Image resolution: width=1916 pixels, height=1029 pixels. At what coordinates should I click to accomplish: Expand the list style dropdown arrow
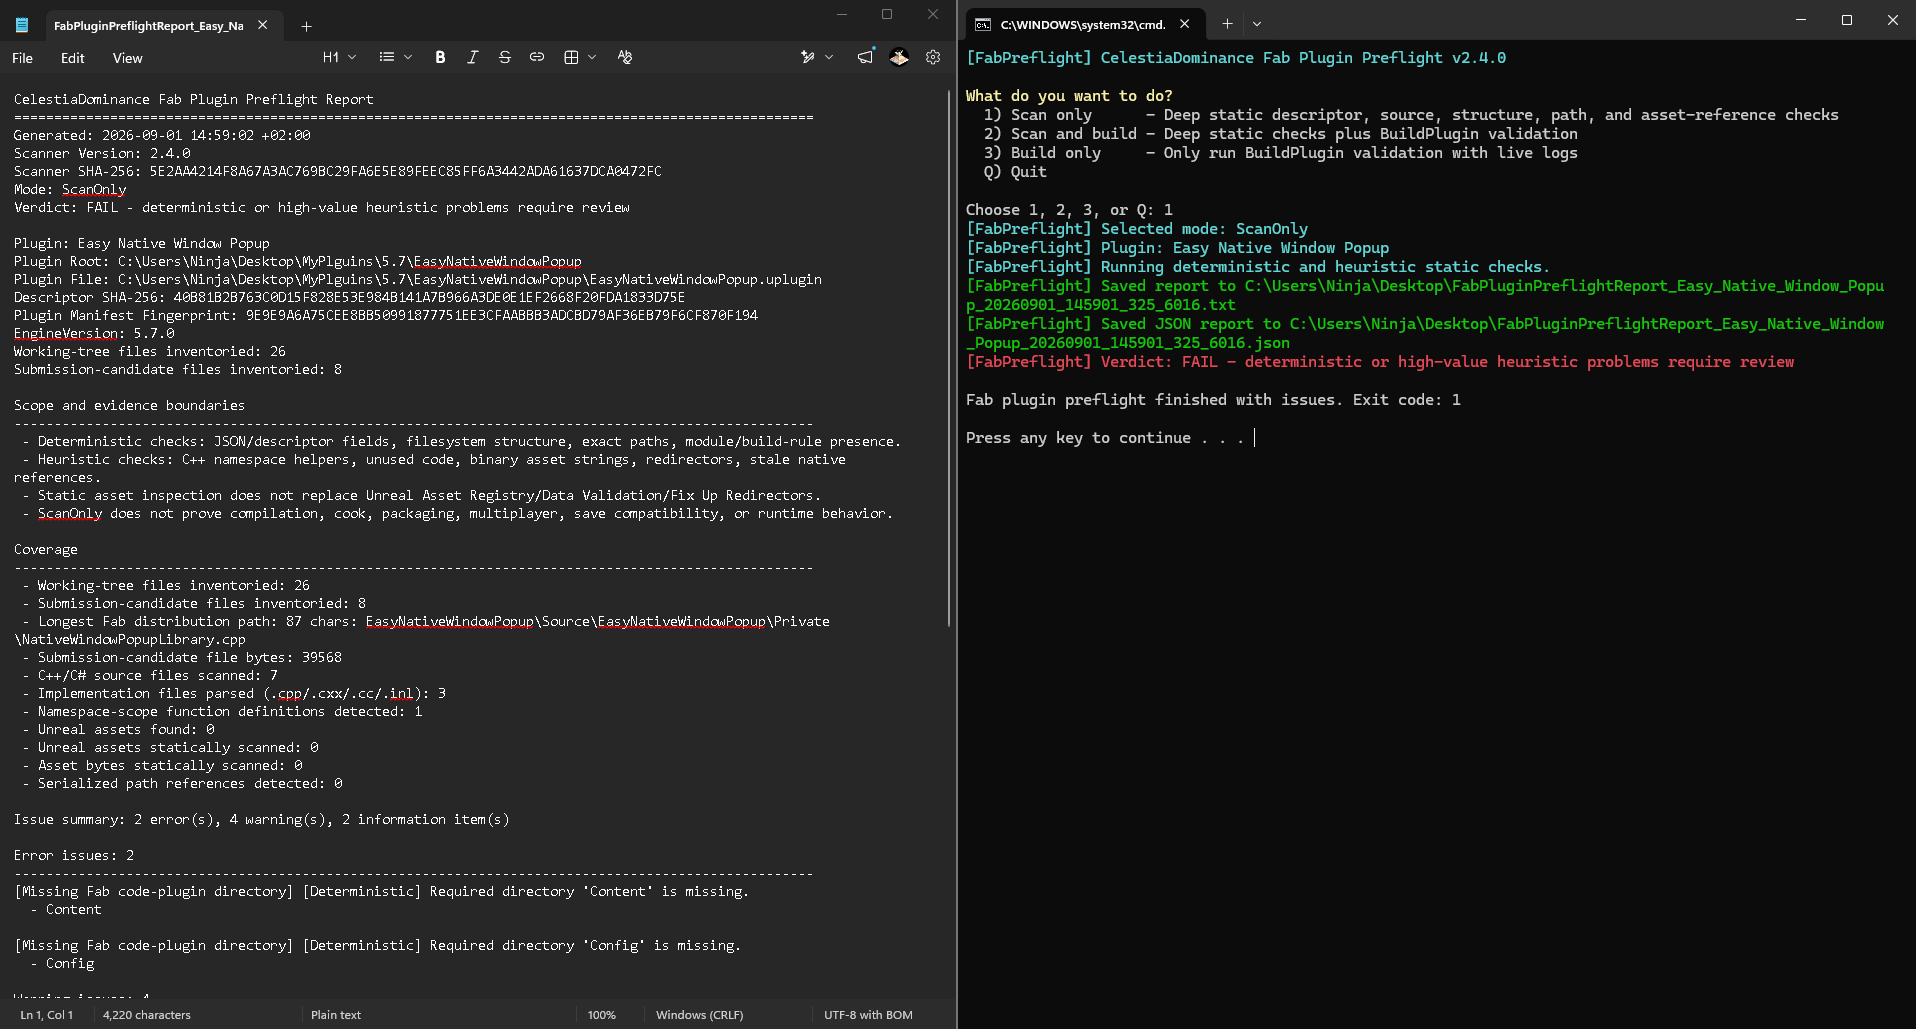coord(408,57)
